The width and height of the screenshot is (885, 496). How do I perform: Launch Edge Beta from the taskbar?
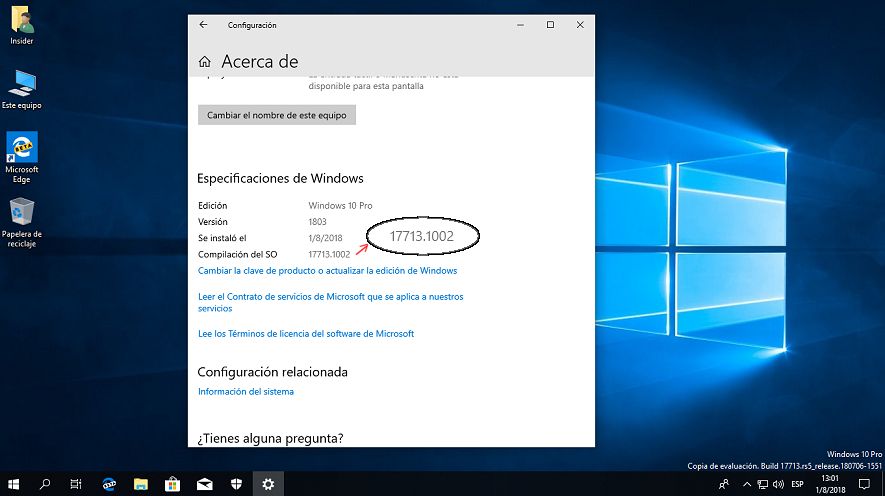[109, 484]
